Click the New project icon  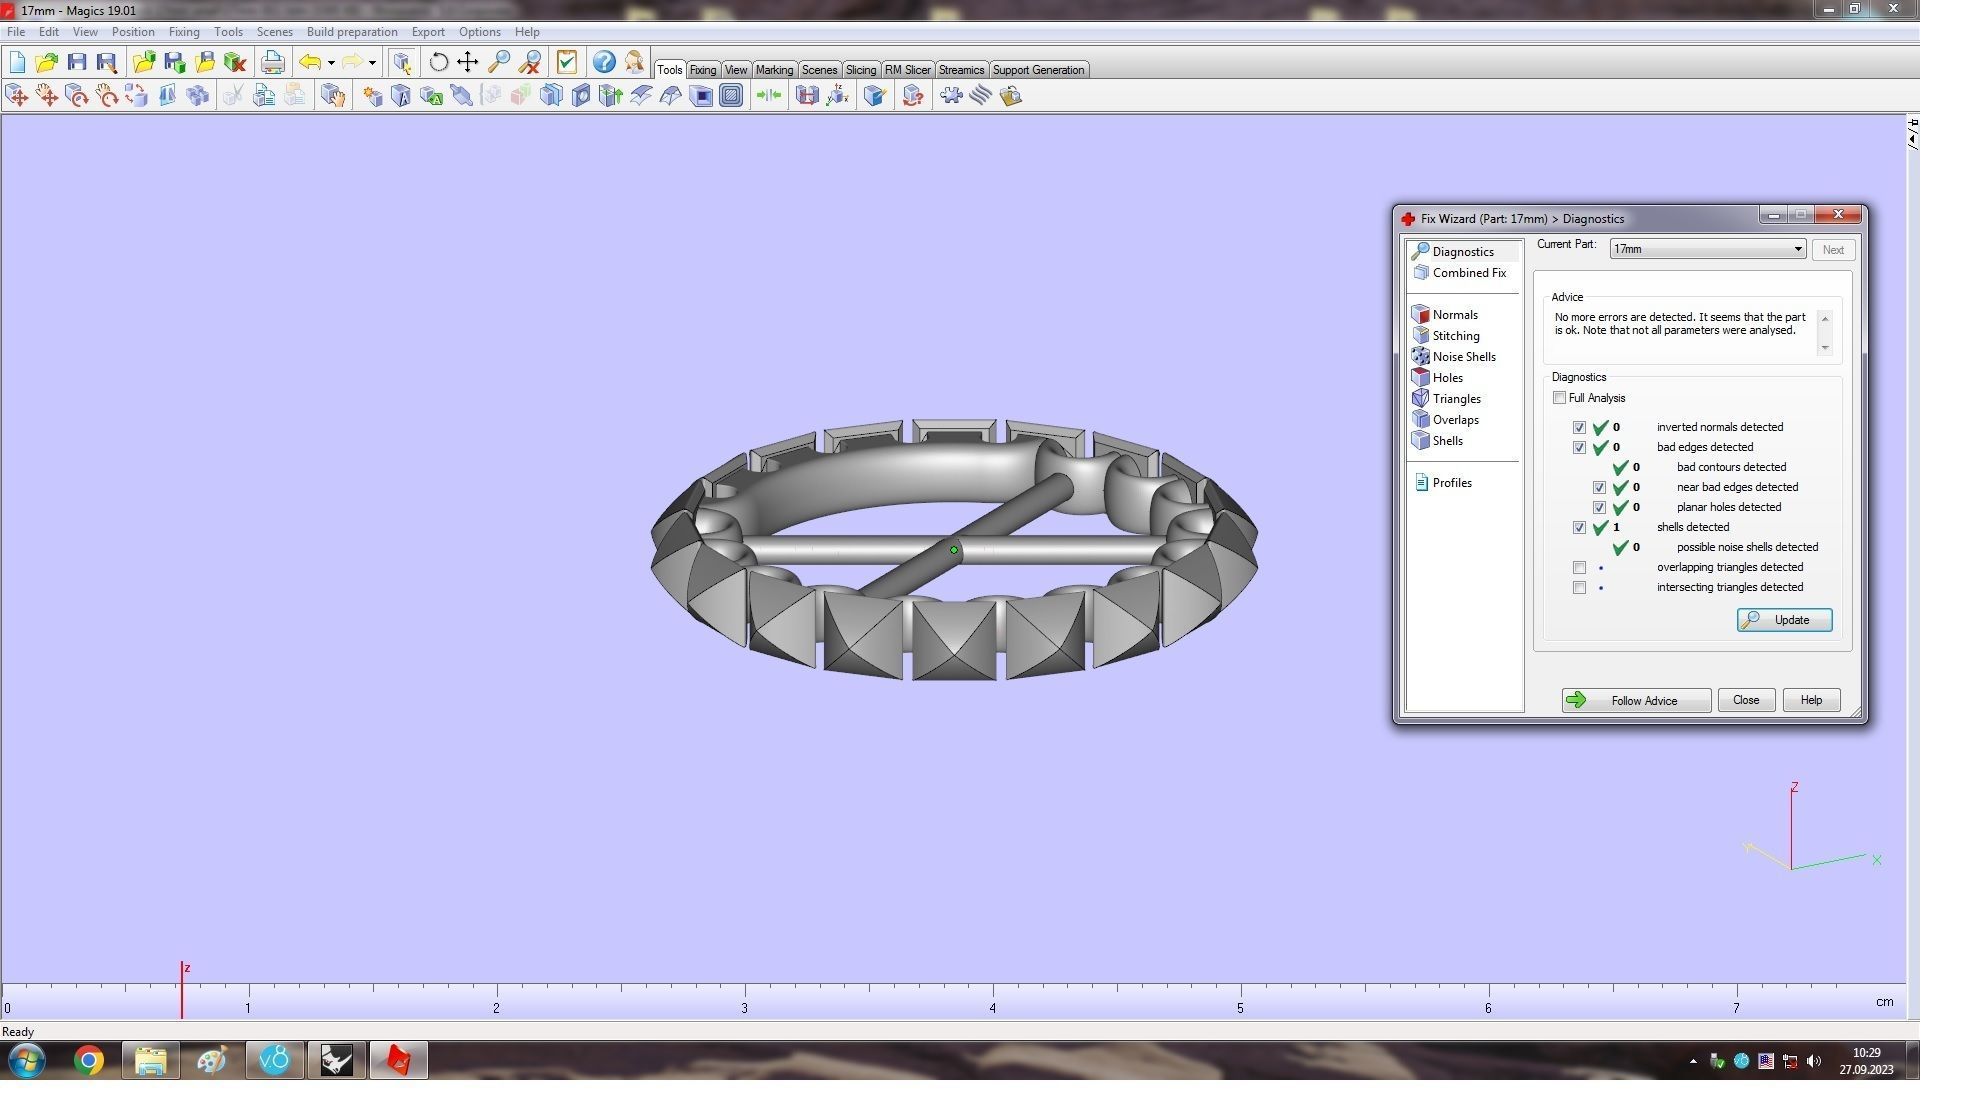click(17, 62)
